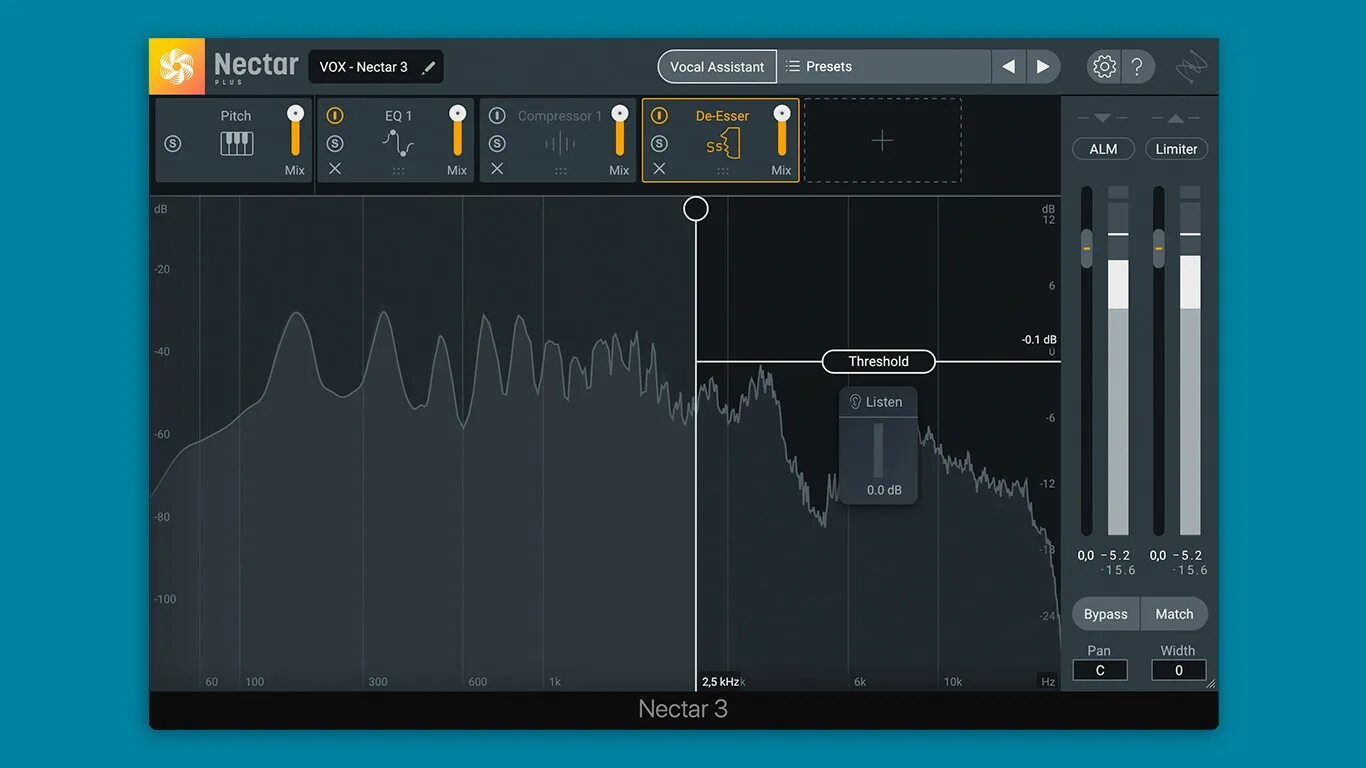
Task: Open the help question mark
Action: [1137, 67]
